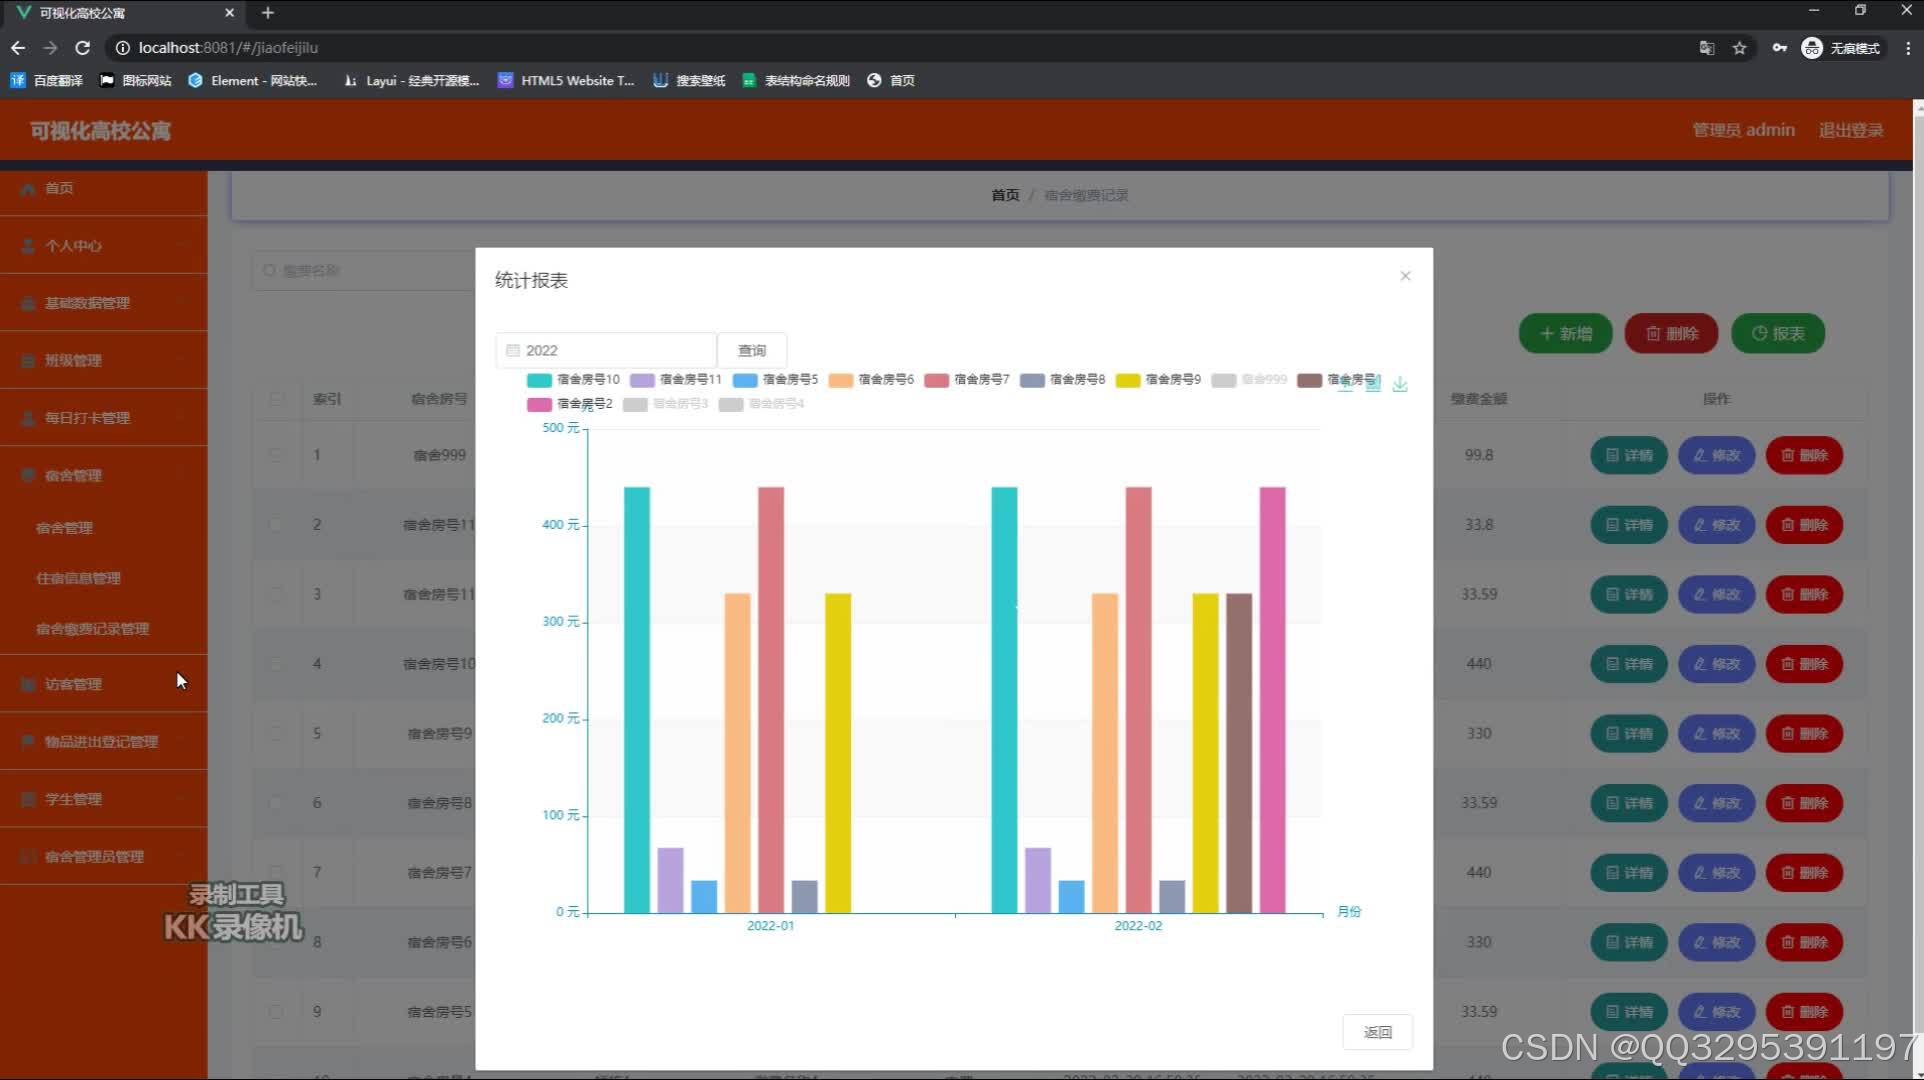This screenshot has width=1924, height=1080.
Task: Open 百度翻译 bookmark
Action: click(x=46, y=81)
